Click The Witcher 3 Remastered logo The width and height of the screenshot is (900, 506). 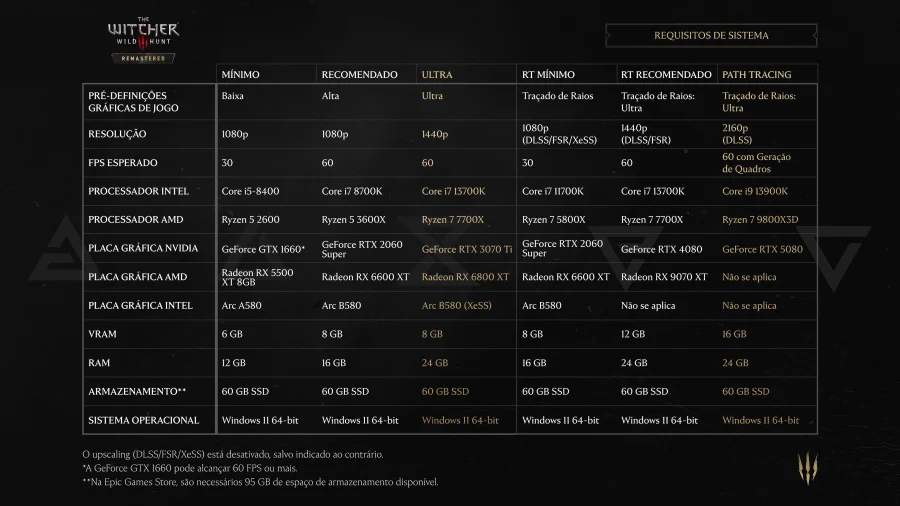tap(143, 40)
